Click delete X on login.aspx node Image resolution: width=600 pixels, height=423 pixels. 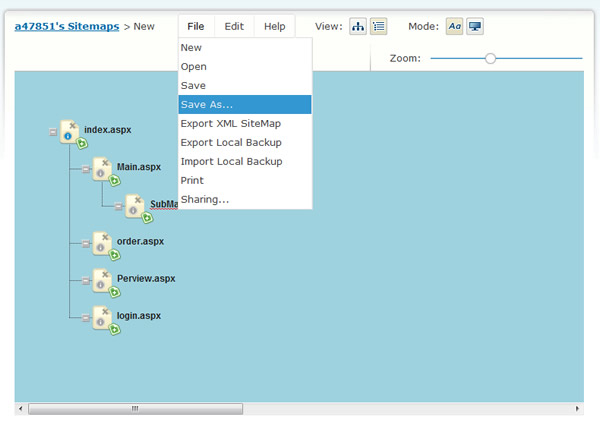pyautogui.click(x=105, y=310)
